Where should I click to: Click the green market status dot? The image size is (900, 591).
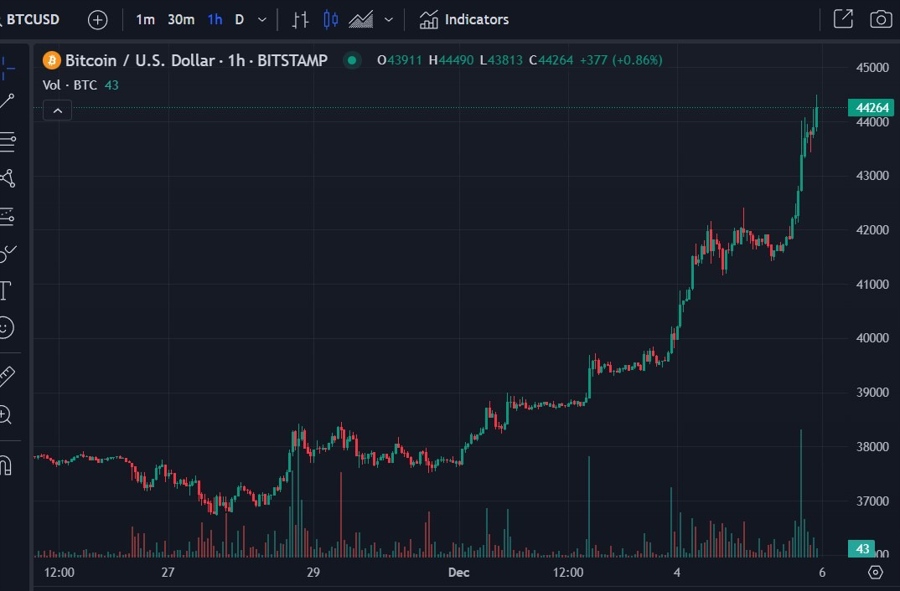click(352, 60)
